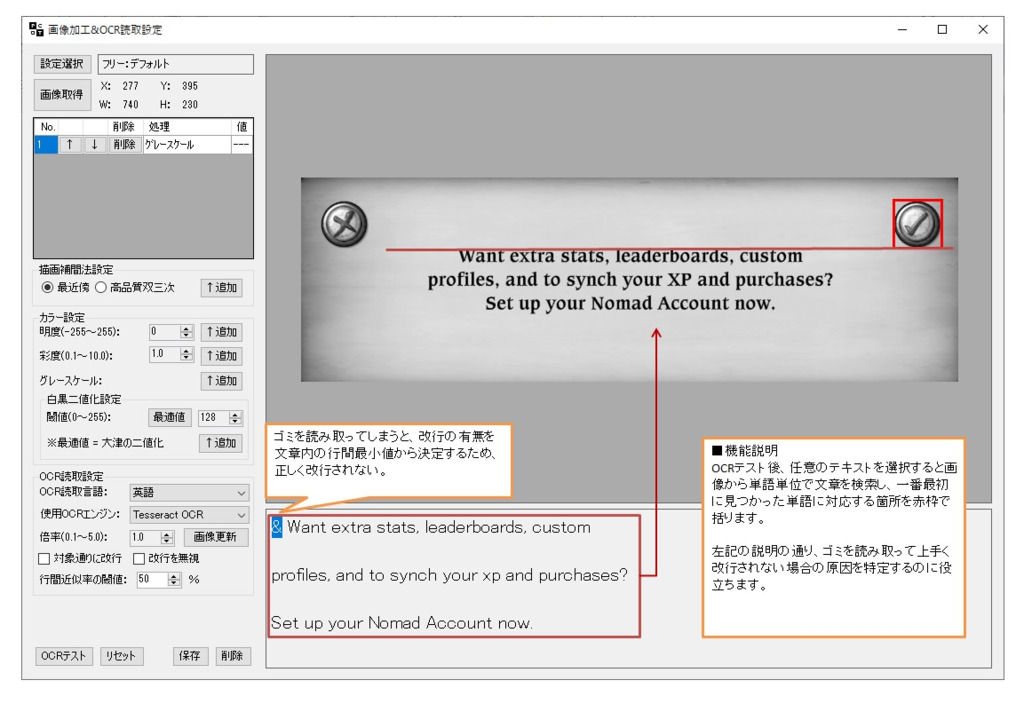Click OCR result line "Set up your Nomad Account now."

402,623
